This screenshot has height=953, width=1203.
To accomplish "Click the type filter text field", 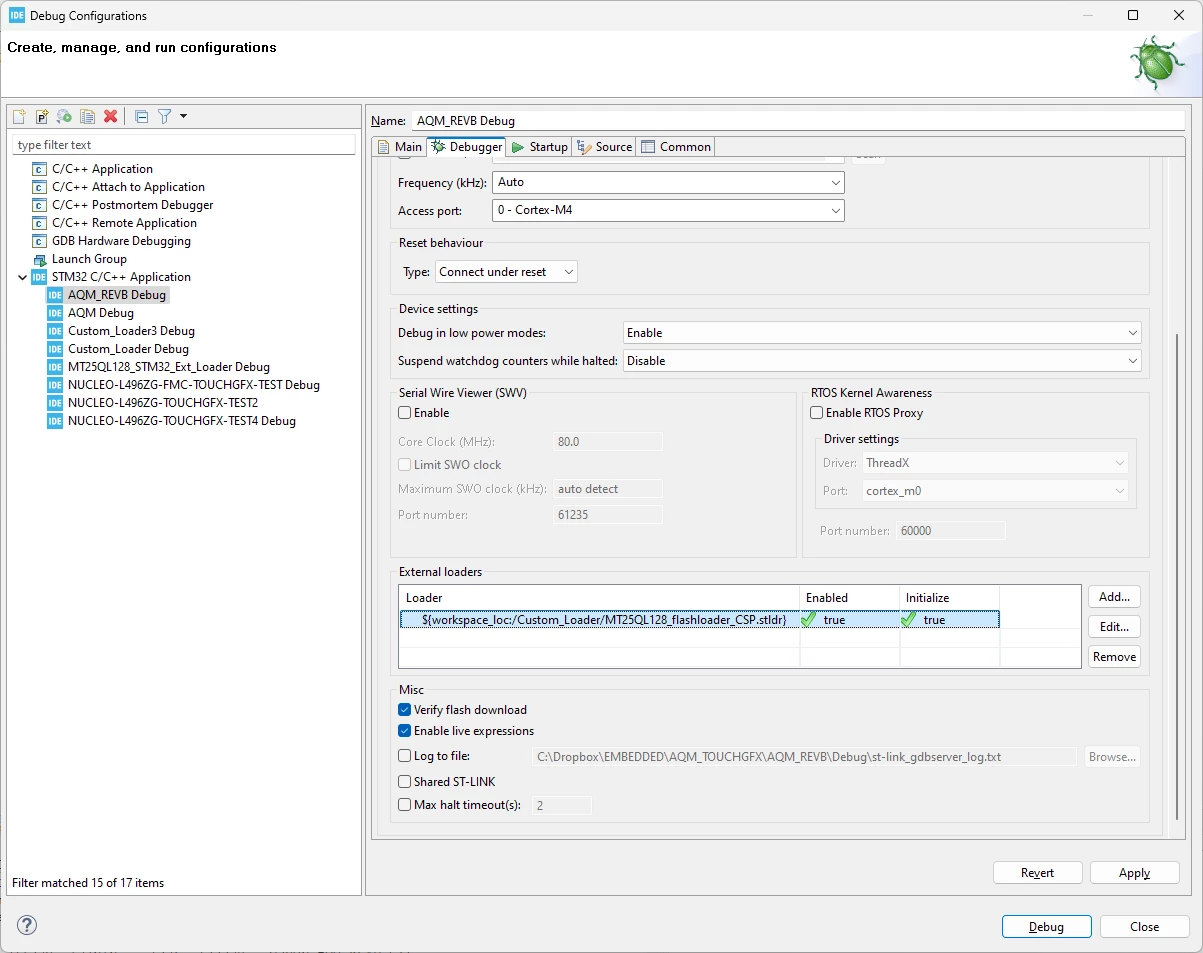I will click(184, 145).
